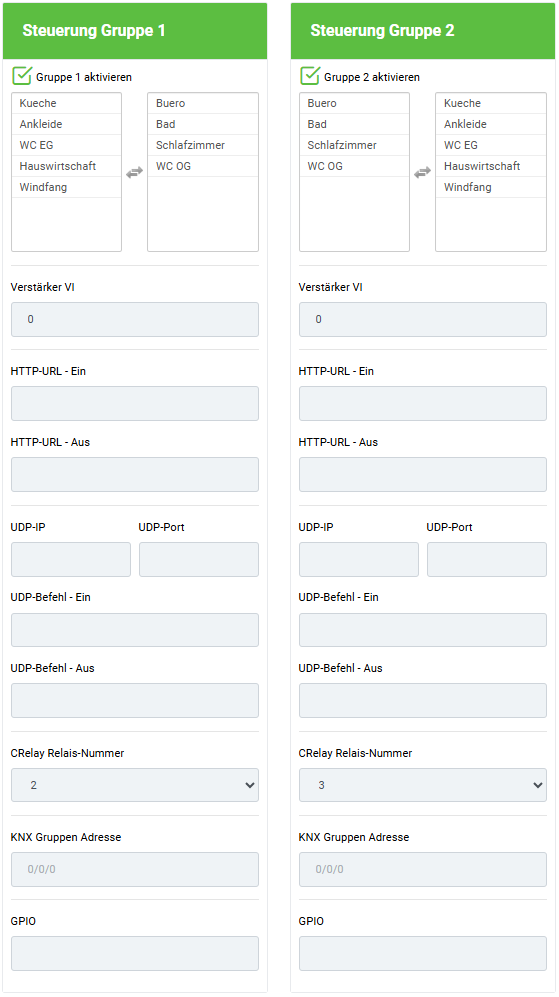Click the swap arrows icon in Gruppe 2

pos(422,172)
